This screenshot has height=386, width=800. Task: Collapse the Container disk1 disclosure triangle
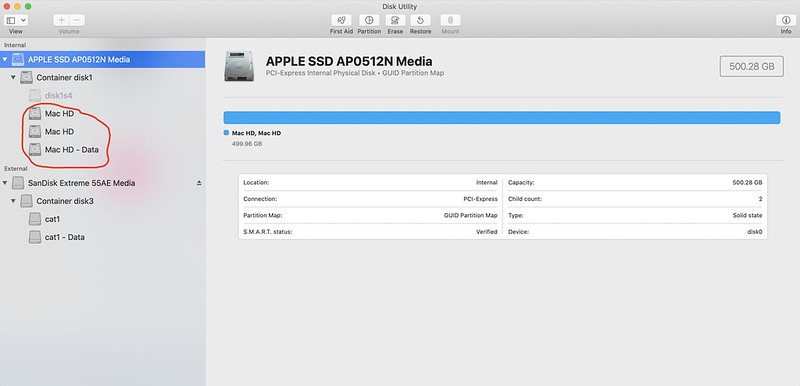click(13, 78)
